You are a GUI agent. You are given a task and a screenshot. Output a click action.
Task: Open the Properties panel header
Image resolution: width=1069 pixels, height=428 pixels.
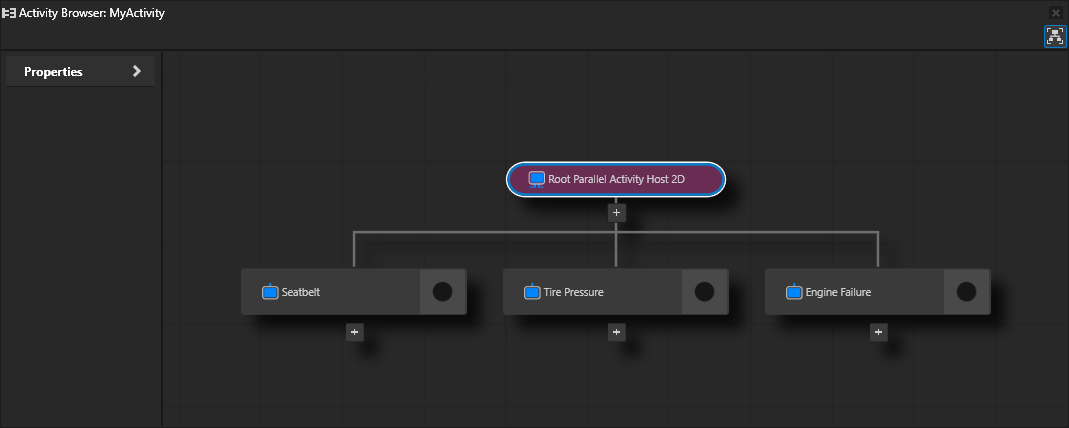[54, 72]
